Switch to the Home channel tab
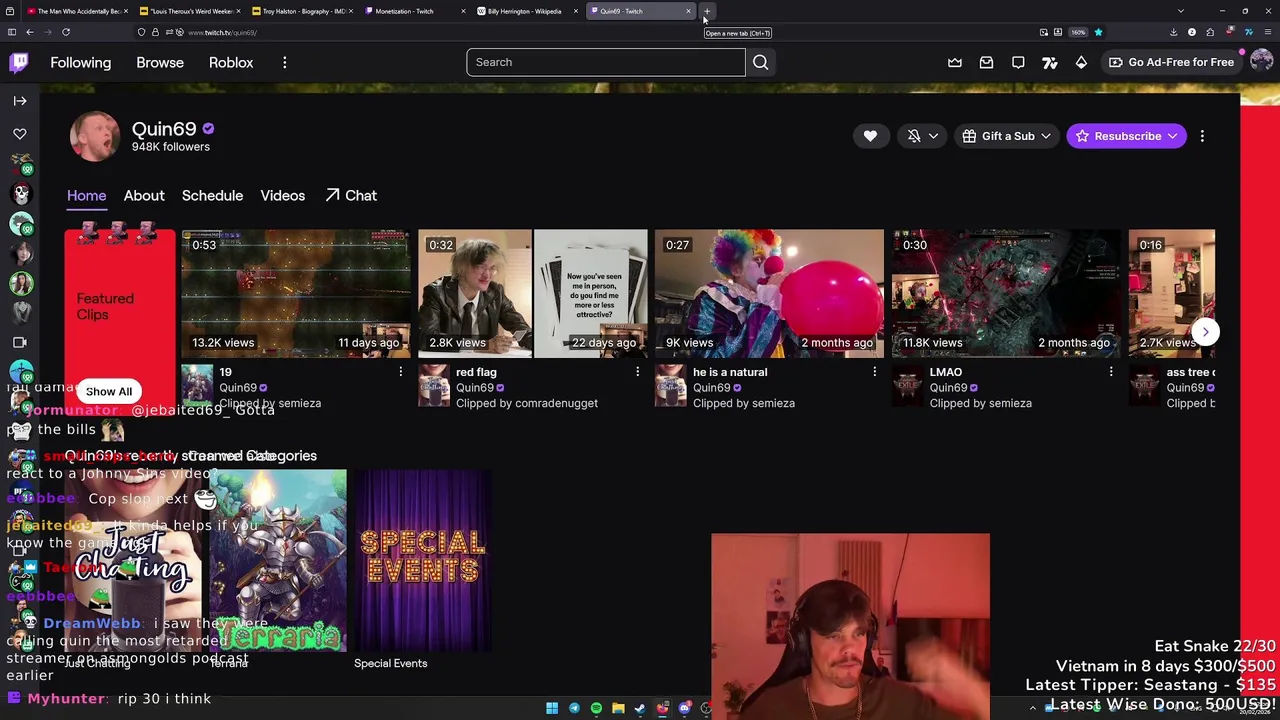This screenshot has width=1280, height=720. [x=86, y=196]
